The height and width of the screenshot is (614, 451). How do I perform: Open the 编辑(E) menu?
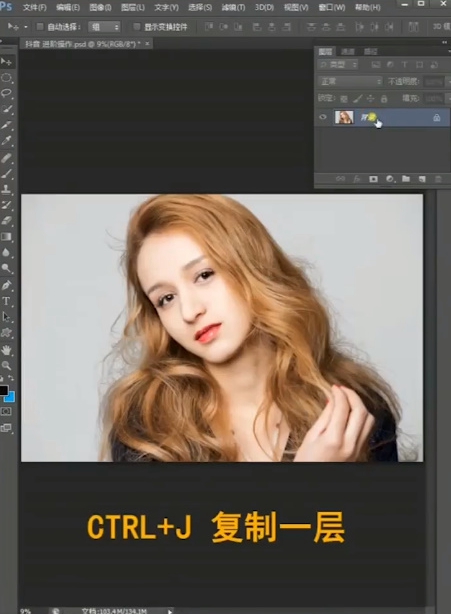click(68, 7)
